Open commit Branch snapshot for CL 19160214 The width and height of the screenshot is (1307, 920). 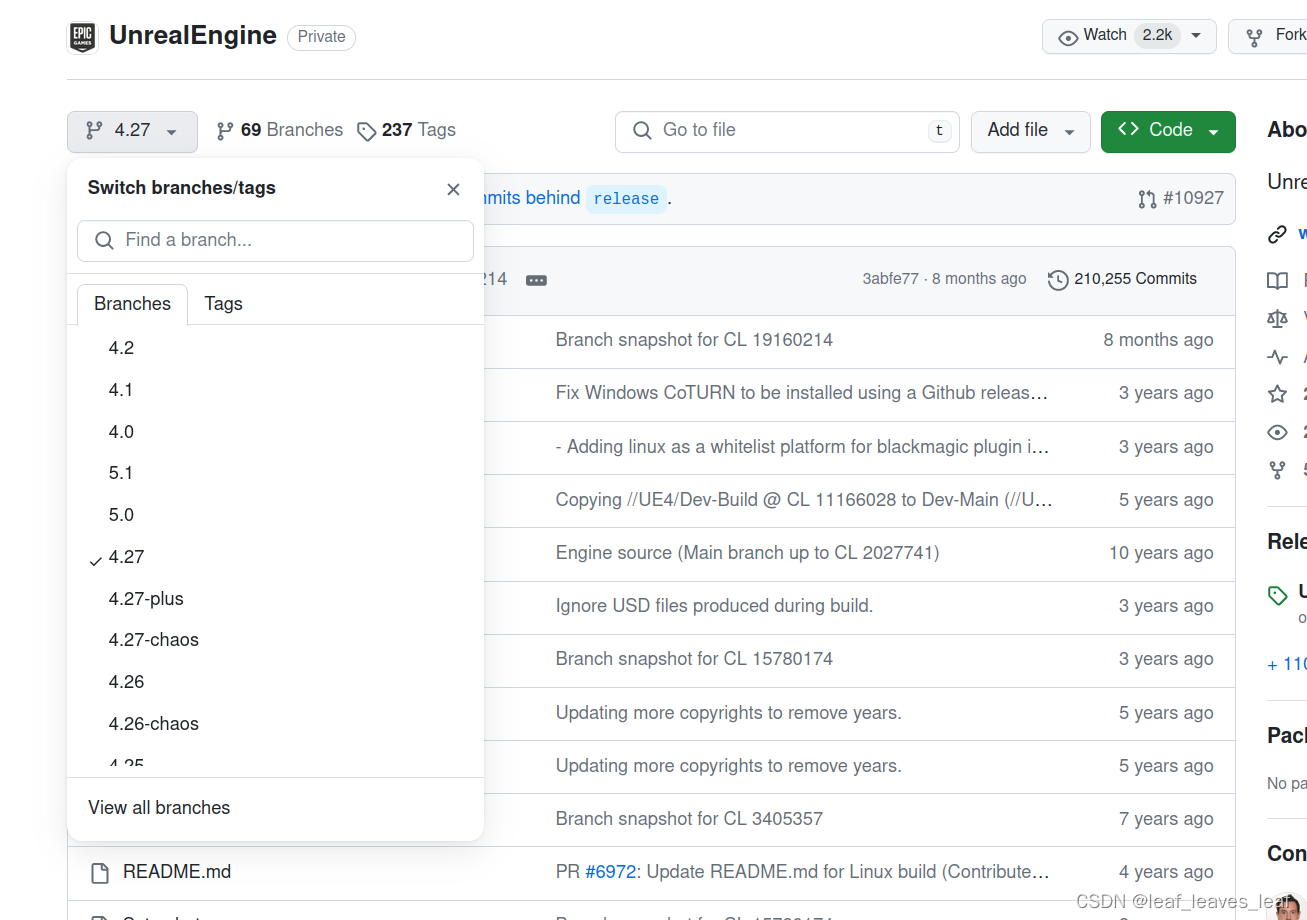[x=694, y=340]
